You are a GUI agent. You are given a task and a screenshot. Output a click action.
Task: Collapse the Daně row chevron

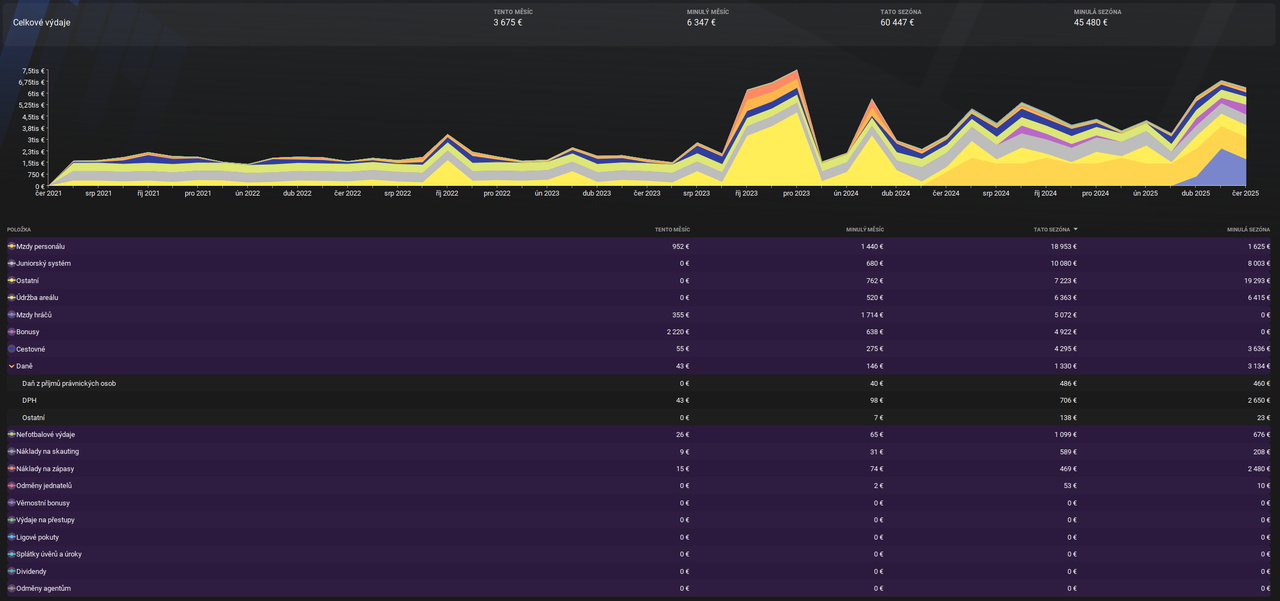click(11, 366)
